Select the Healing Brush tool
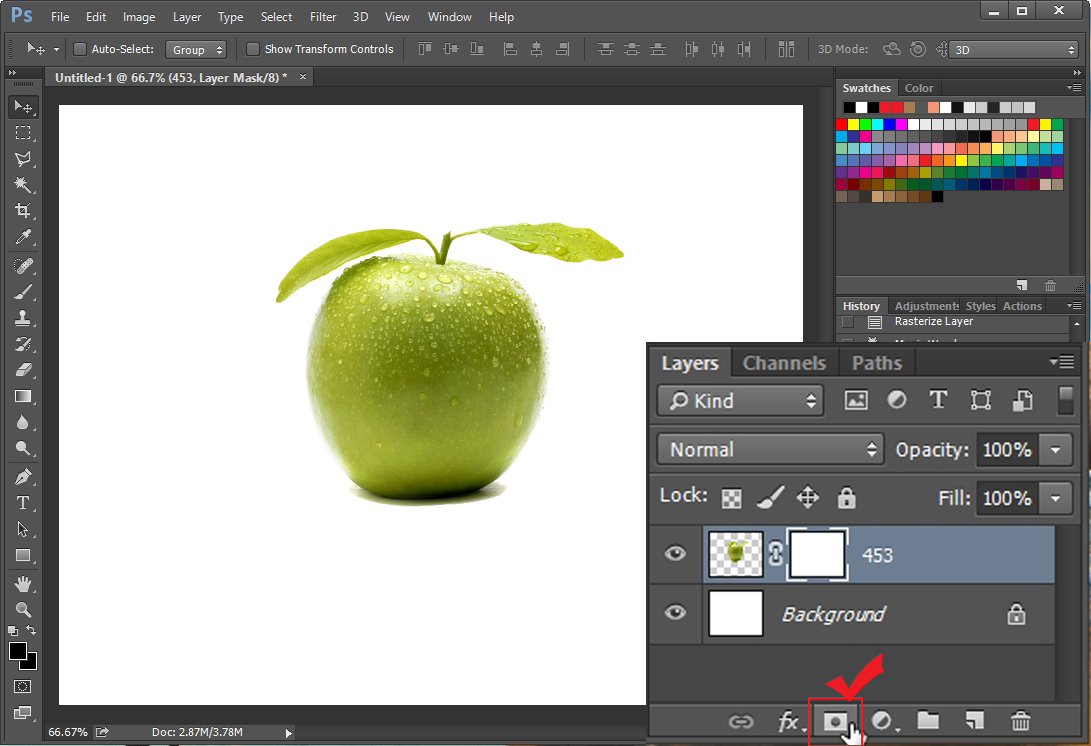 (x=23, y=266)
